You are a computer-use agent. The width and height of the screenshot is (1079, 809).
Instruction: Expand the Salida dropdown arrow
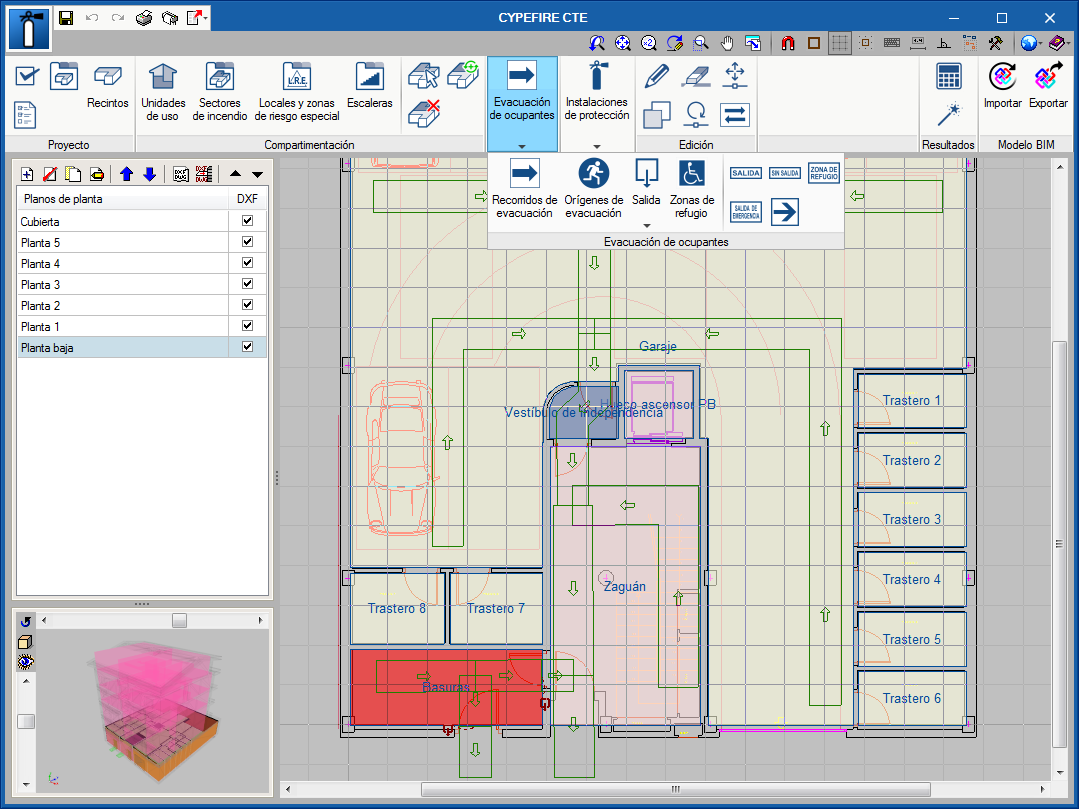647,225
